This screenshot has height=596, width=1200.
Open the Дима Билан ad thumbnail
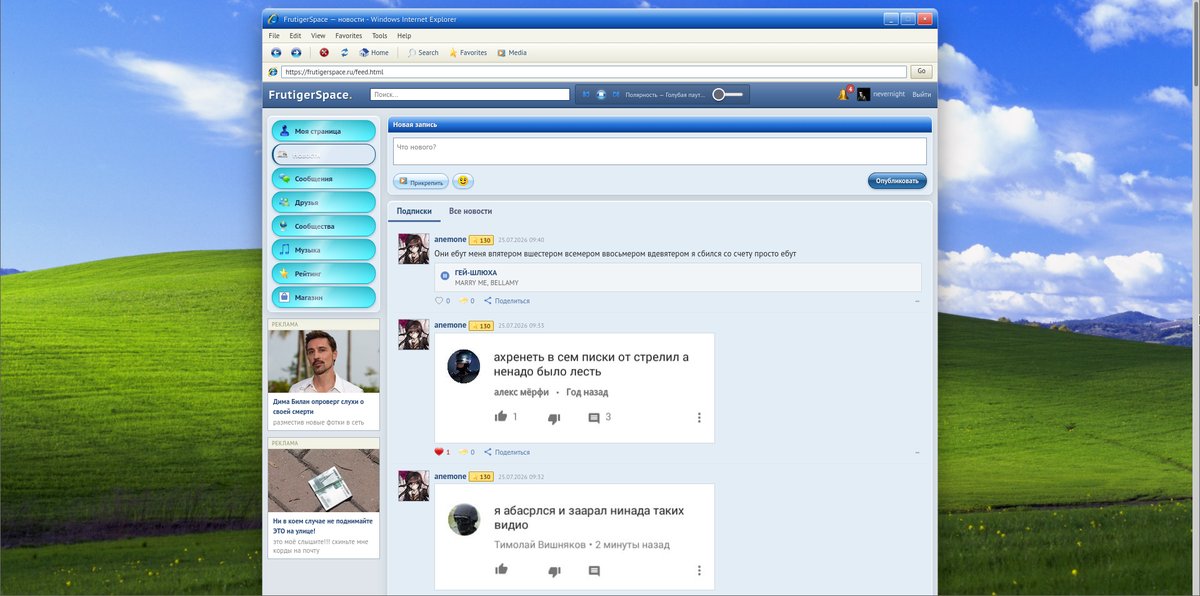[x=324, y=362]
